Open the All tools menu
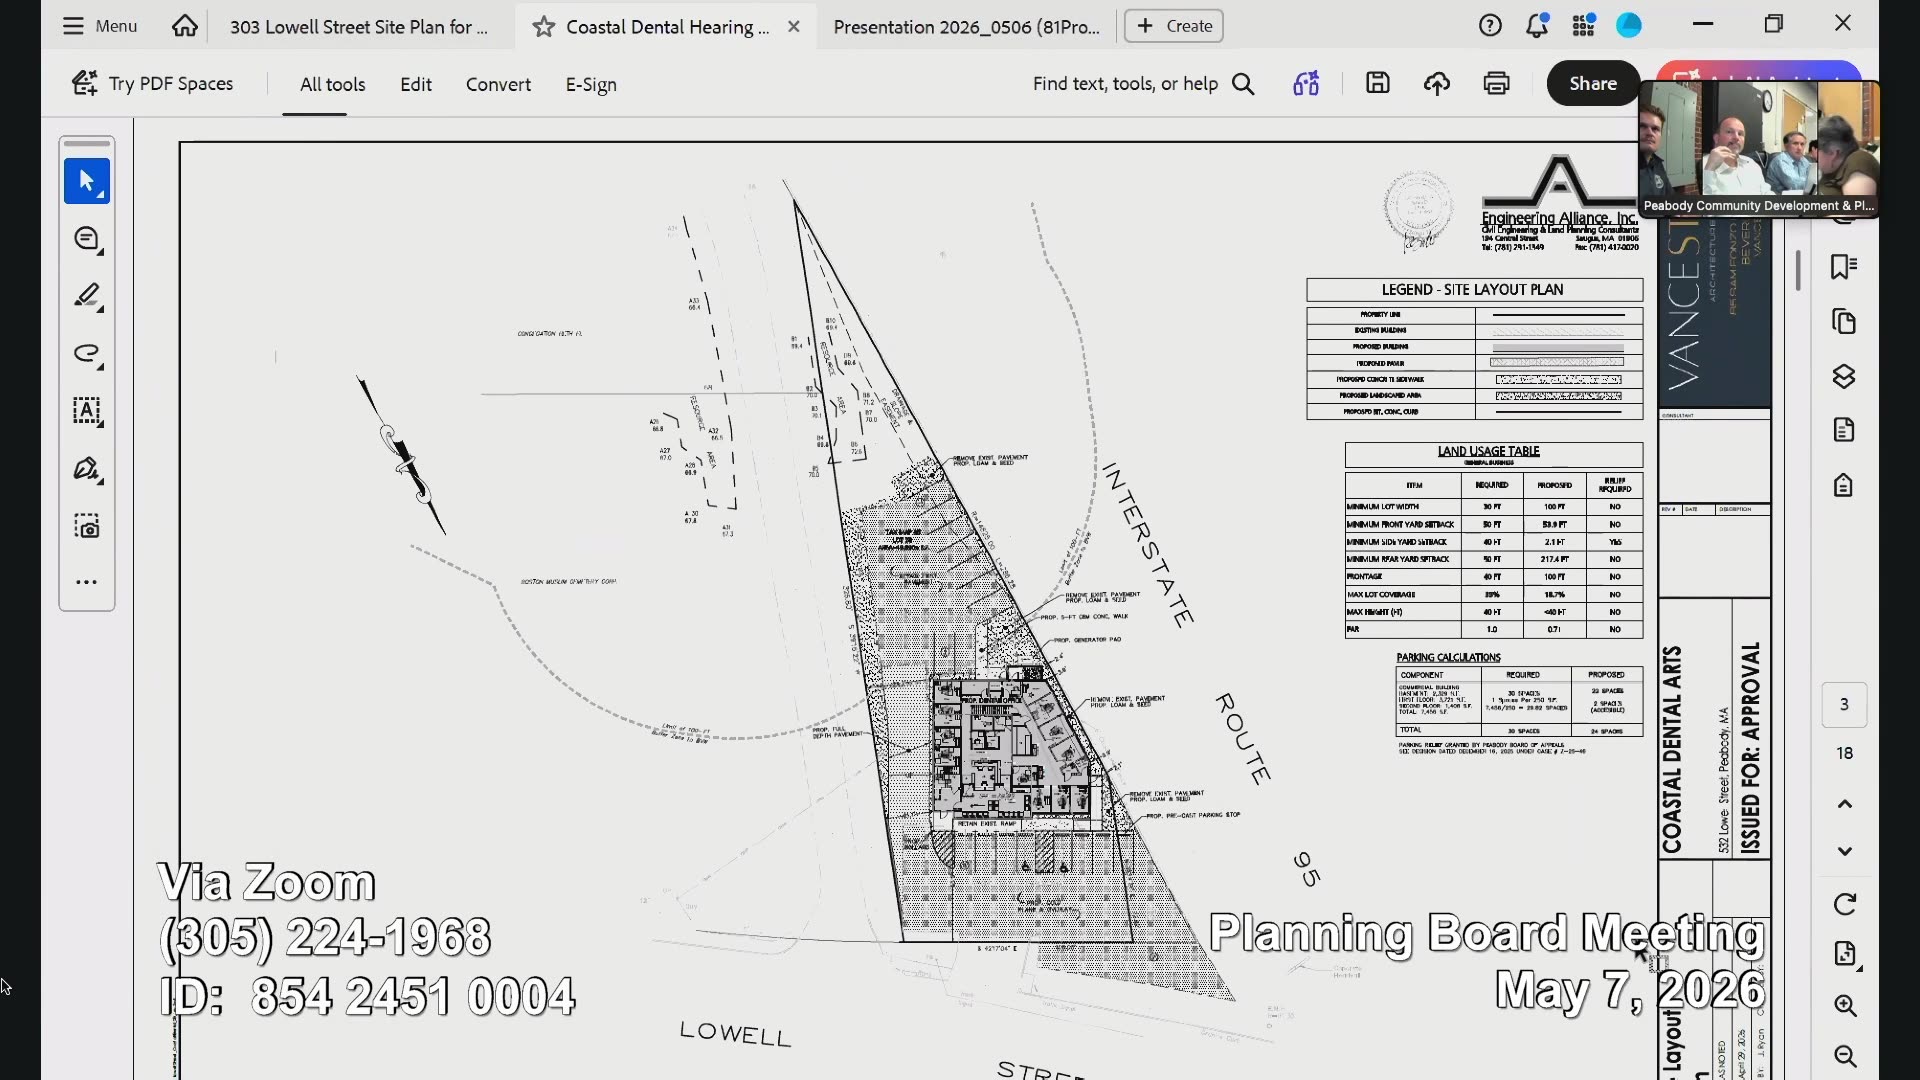 click(x=333, y=85)
